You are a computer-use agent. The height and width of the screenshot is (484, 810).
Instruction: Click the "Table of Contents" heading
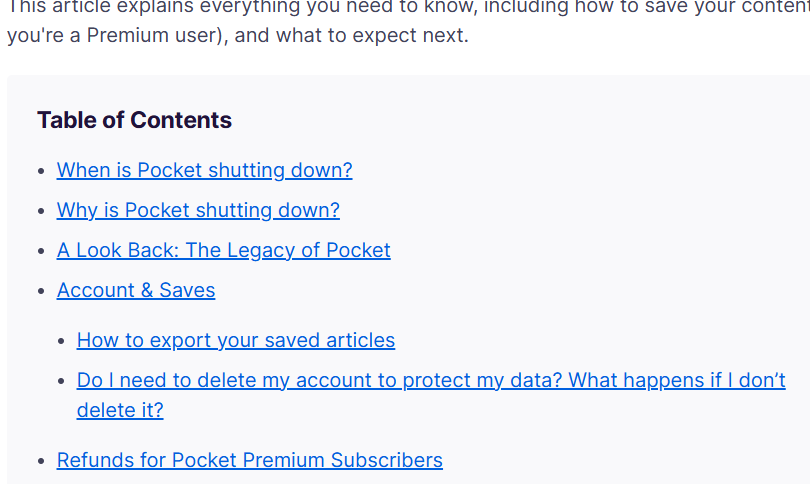134,120
